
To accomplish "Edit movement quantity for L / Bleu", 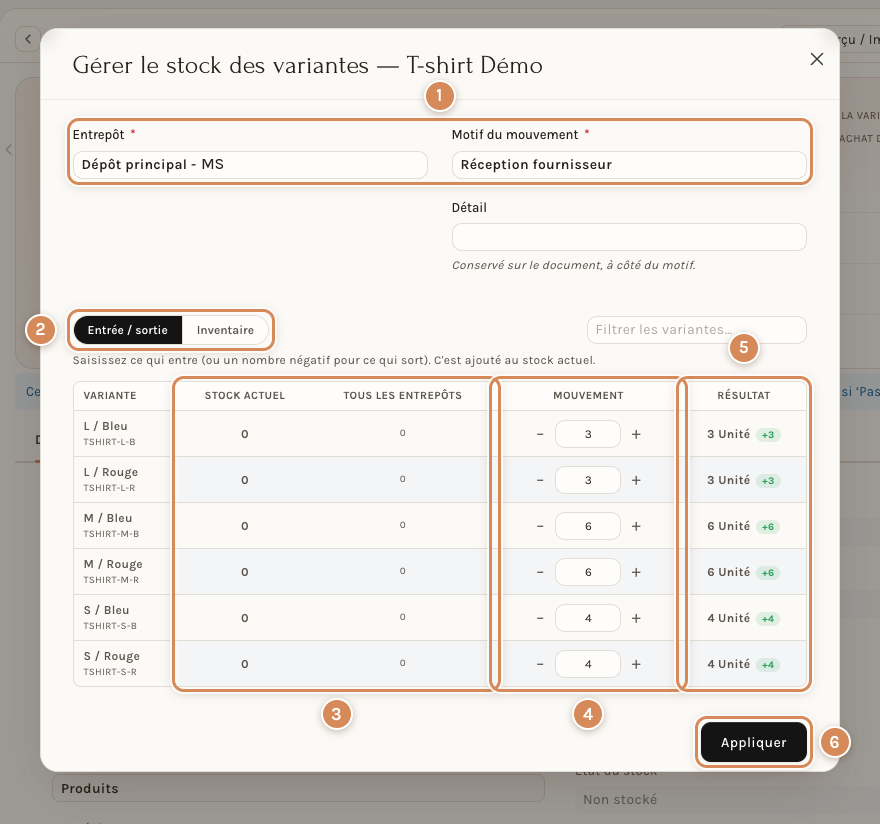I will pyautogui.click(x=588, y=434).
